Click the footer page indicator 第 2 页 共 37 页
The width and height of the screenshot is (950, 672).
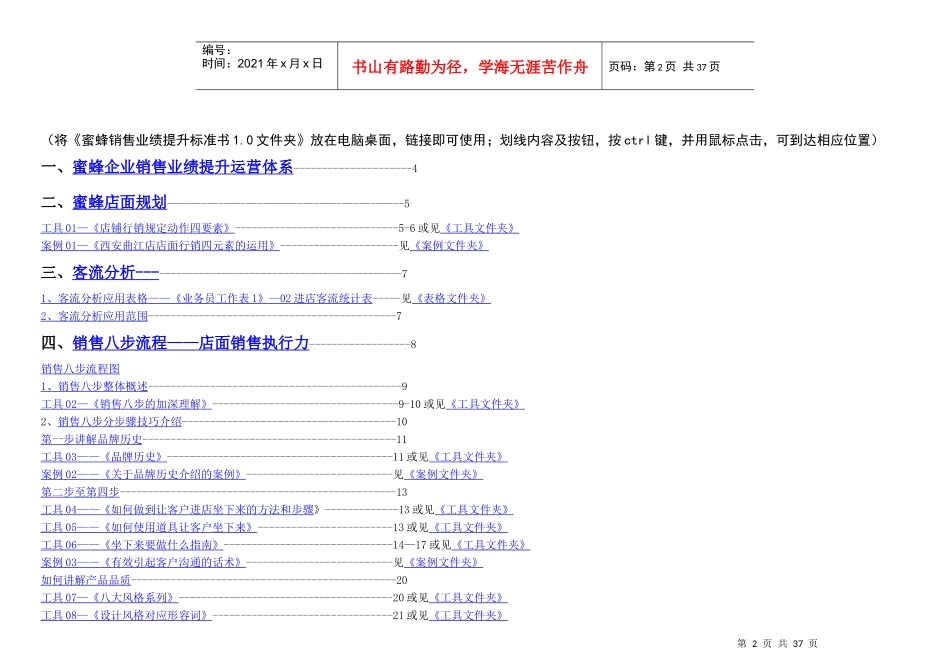click(777, 644)
